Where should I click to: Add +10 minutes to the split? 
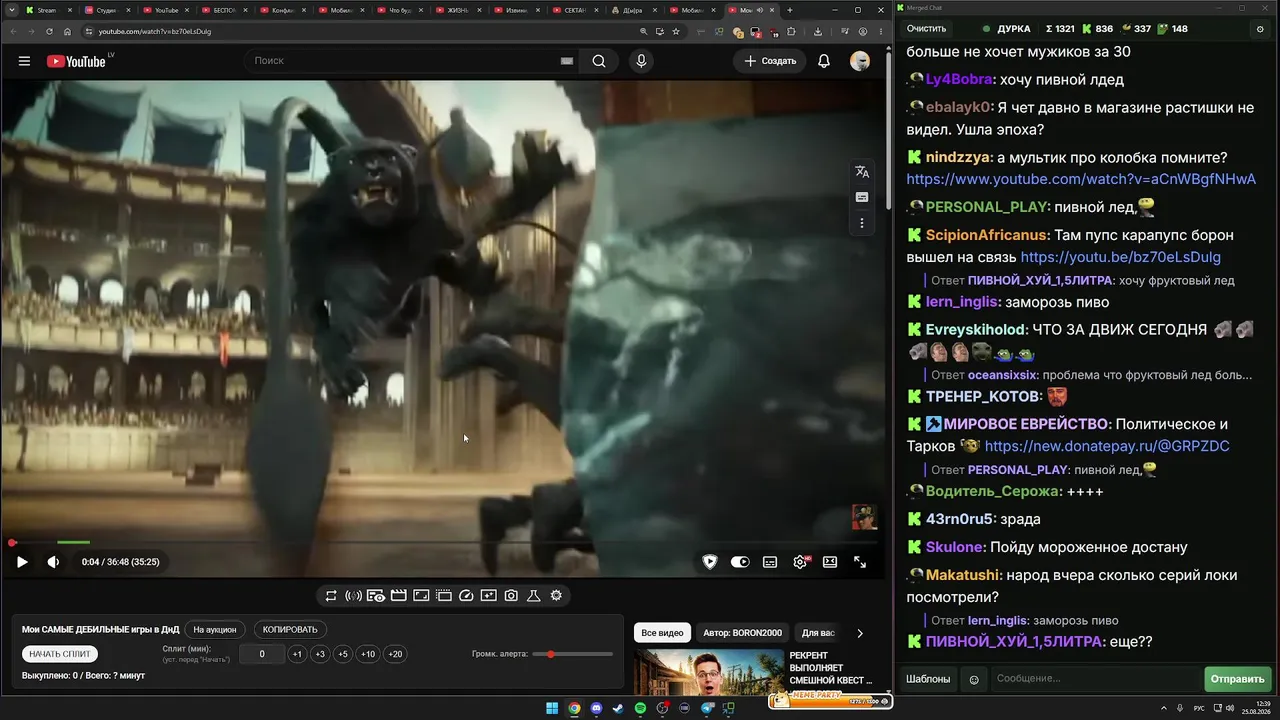pyautogui.click(x=368, y=654)
